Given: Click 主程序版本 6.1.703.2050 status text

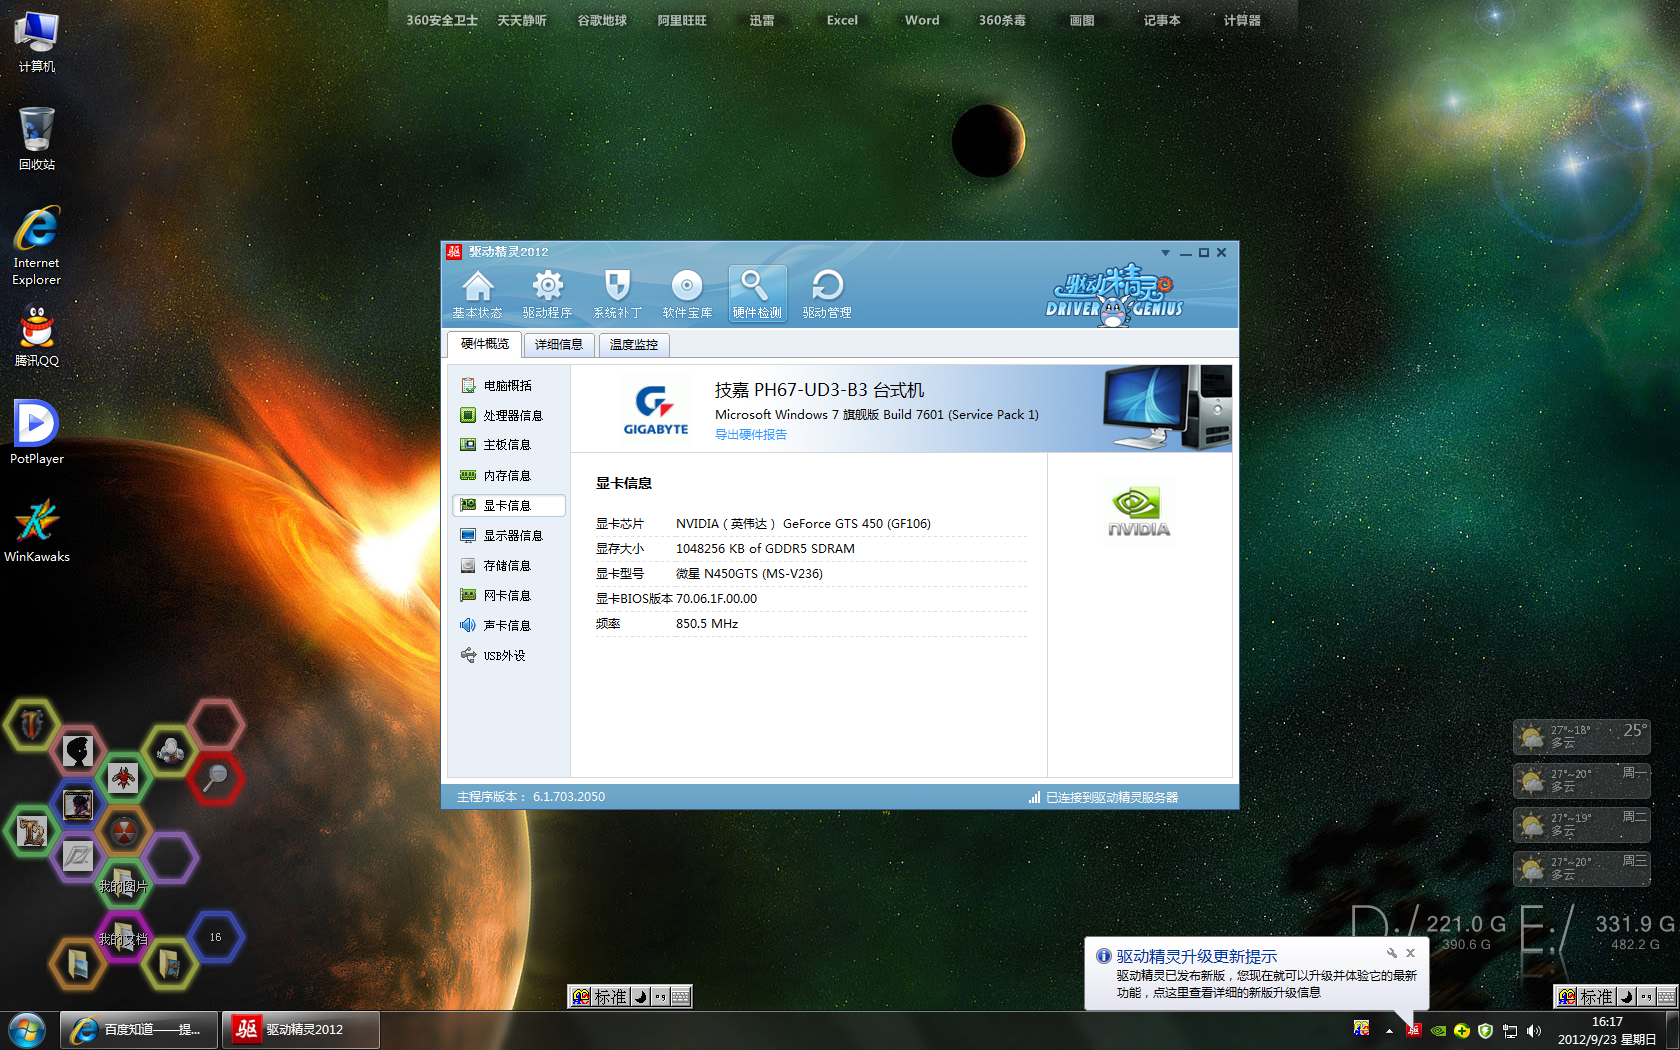Looking at the screenshot, I should click(x=531, y=797).
